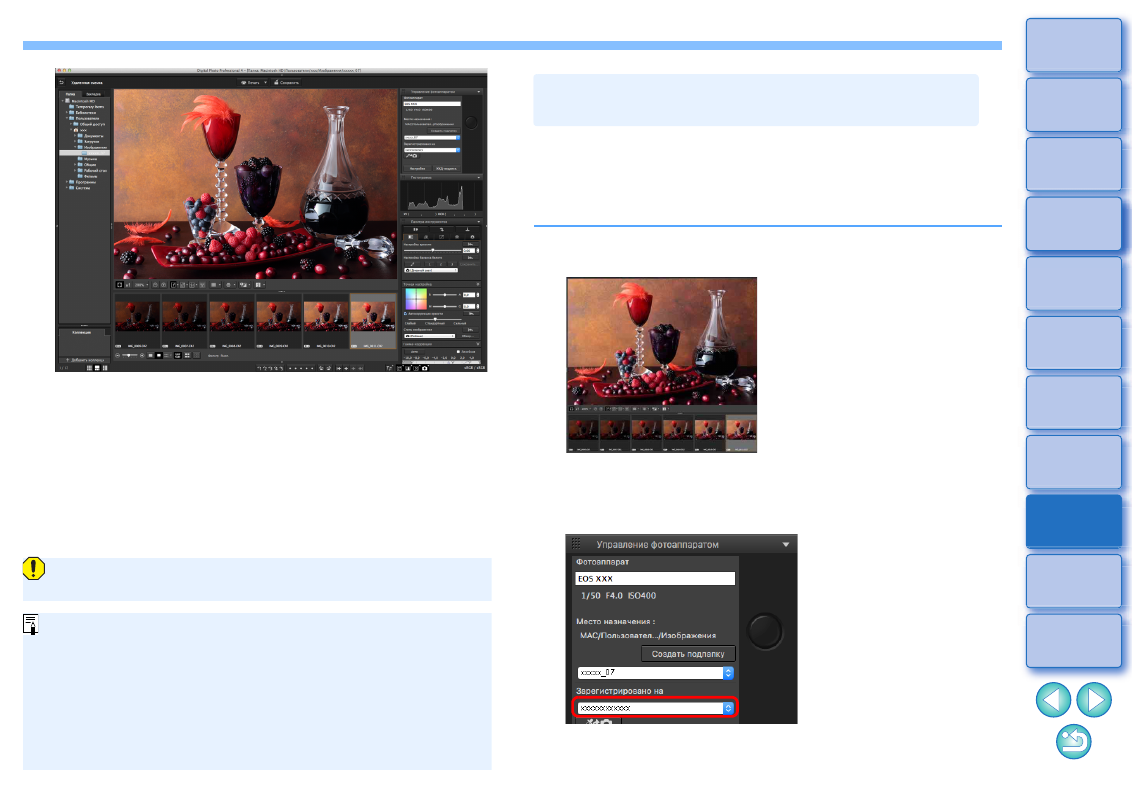
Task: Open the white balance dropdown in DPP tool palette
Action: pyautogui.click(x=431, y=270)
